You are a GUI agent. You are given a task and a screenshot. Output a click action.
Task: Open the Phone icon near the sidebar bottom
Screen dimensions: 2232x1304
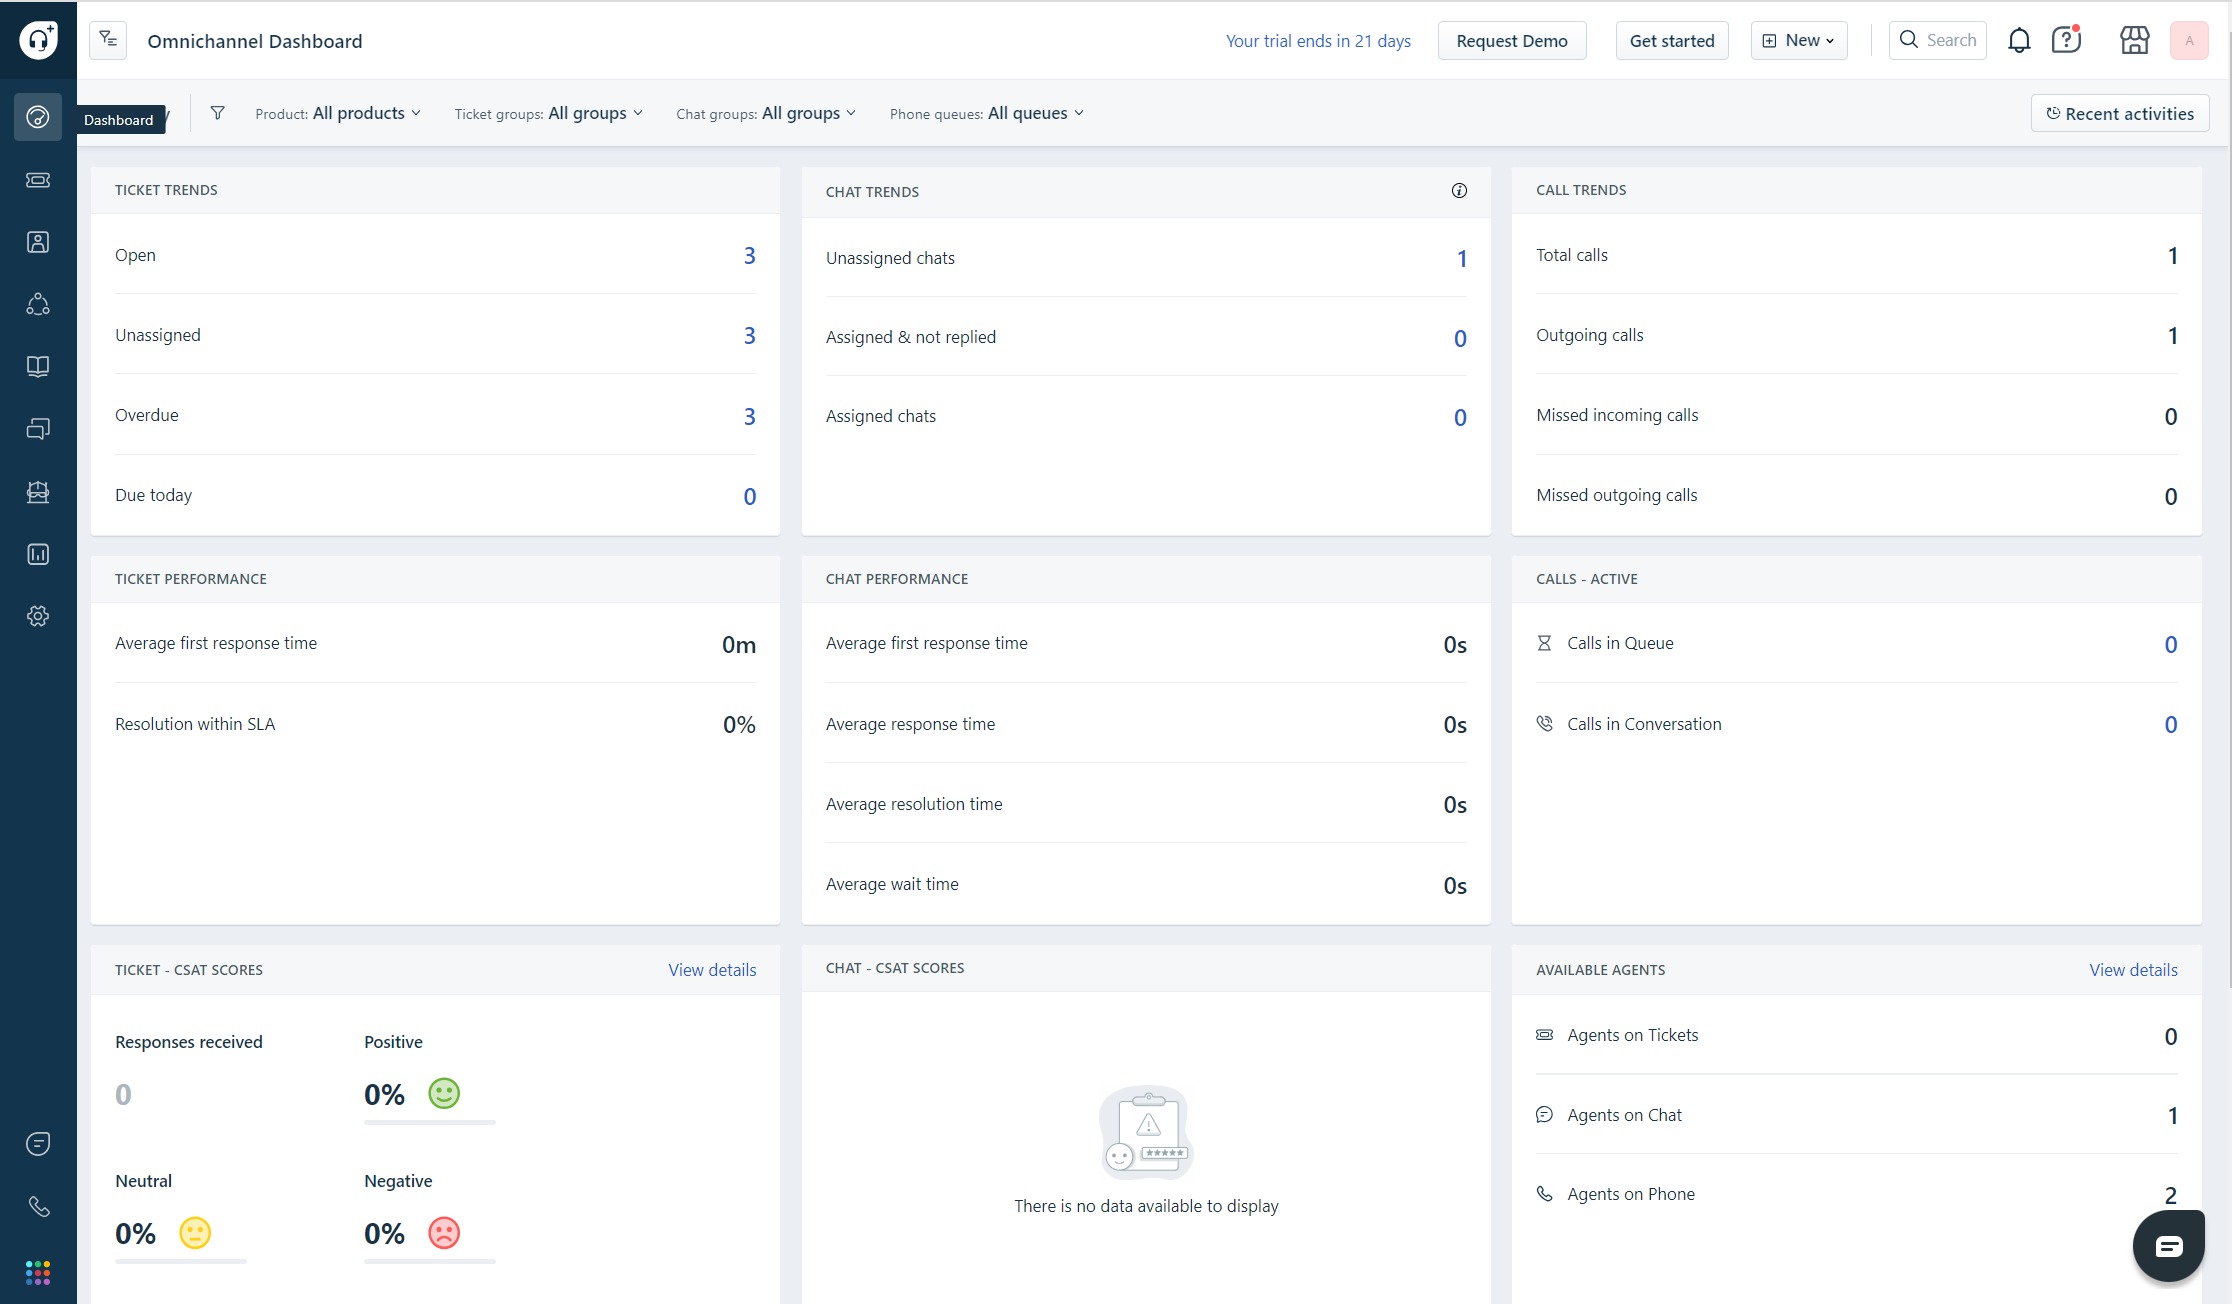click(x=38, y=1205)
